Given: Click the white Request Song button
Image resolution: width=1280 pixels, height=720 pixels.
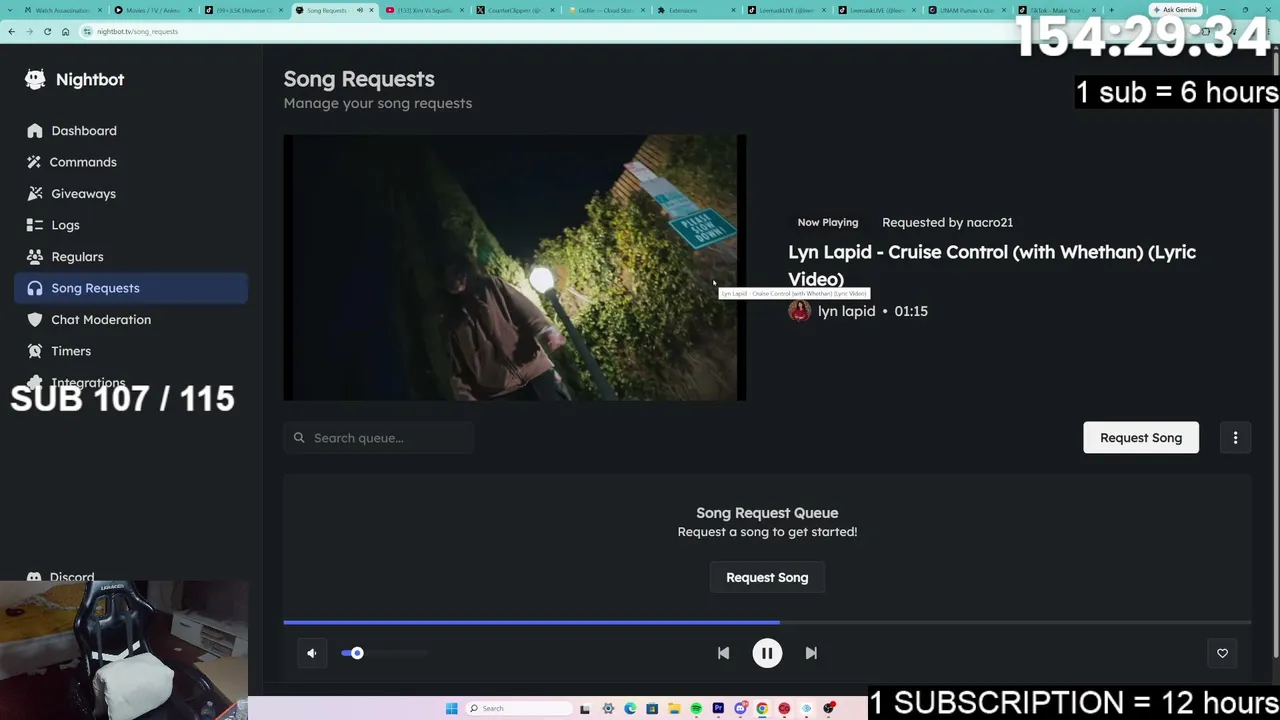Looking at the screenshot, I should 1141,438.
